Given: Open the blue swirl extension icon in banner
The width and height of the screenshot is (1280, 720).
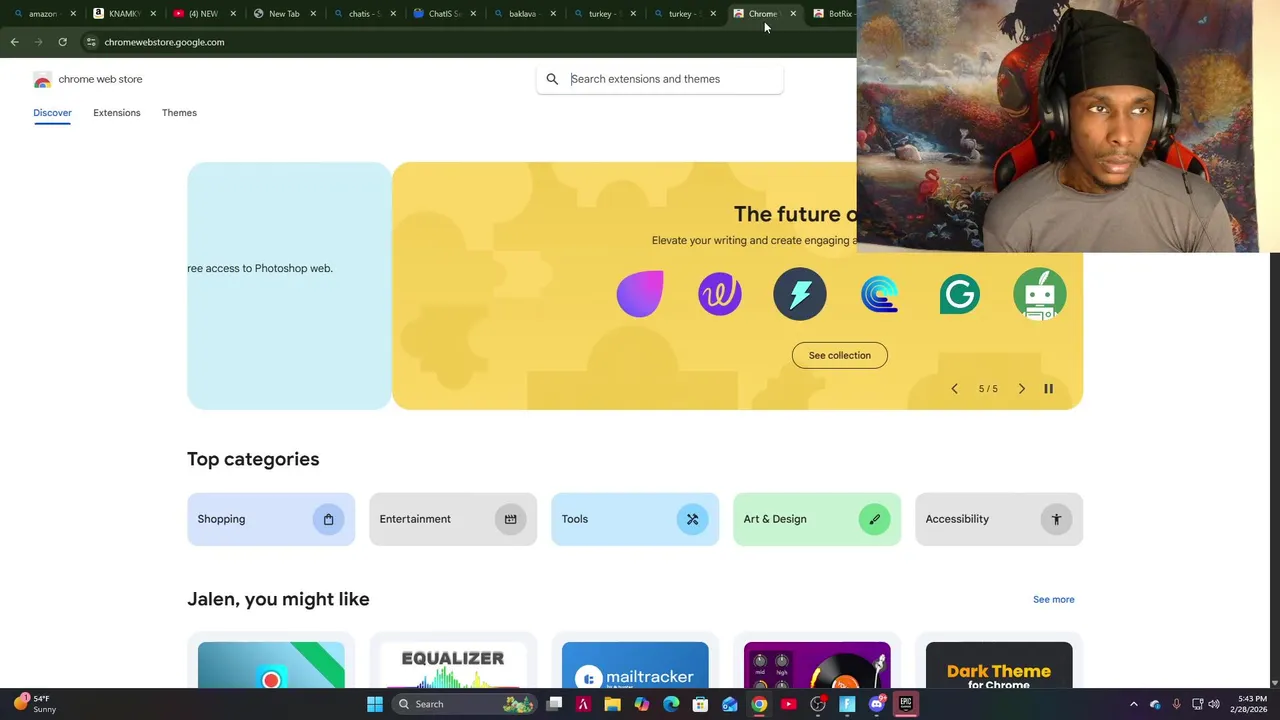Looking at the screenshot, I should [880, 294].
